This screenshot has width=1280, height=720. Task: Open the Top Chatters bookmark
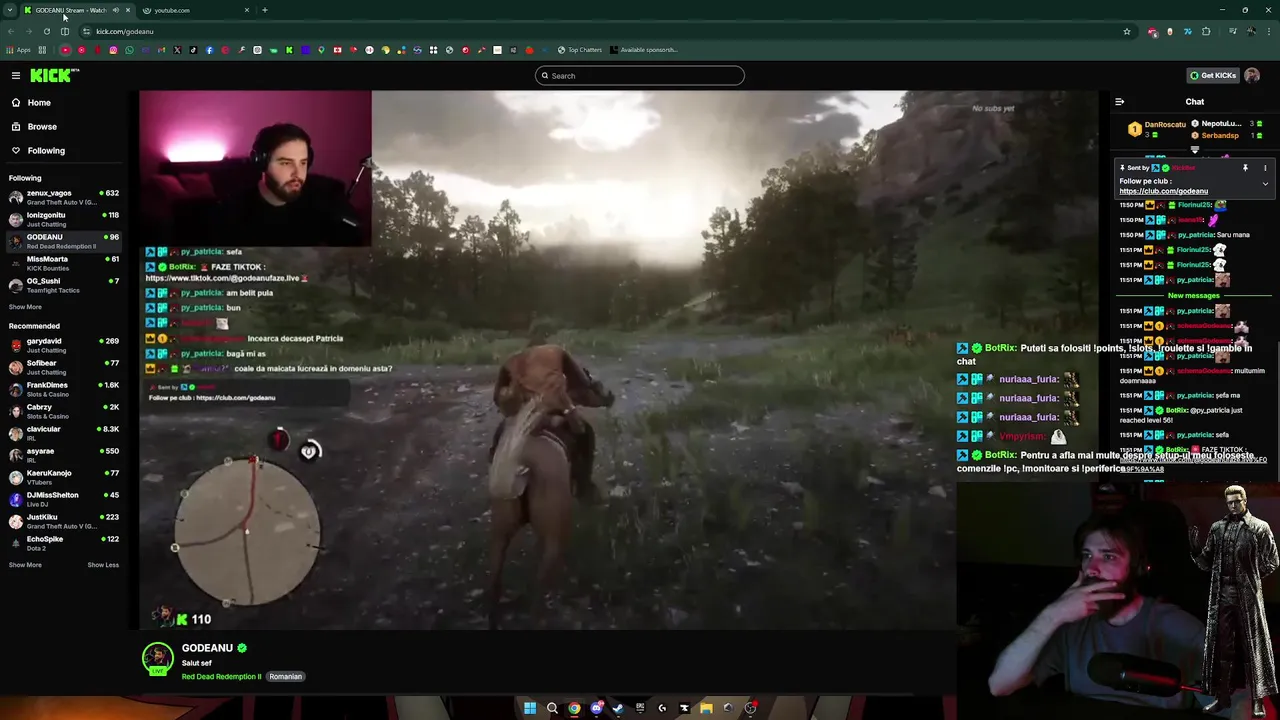coord(580,50)
